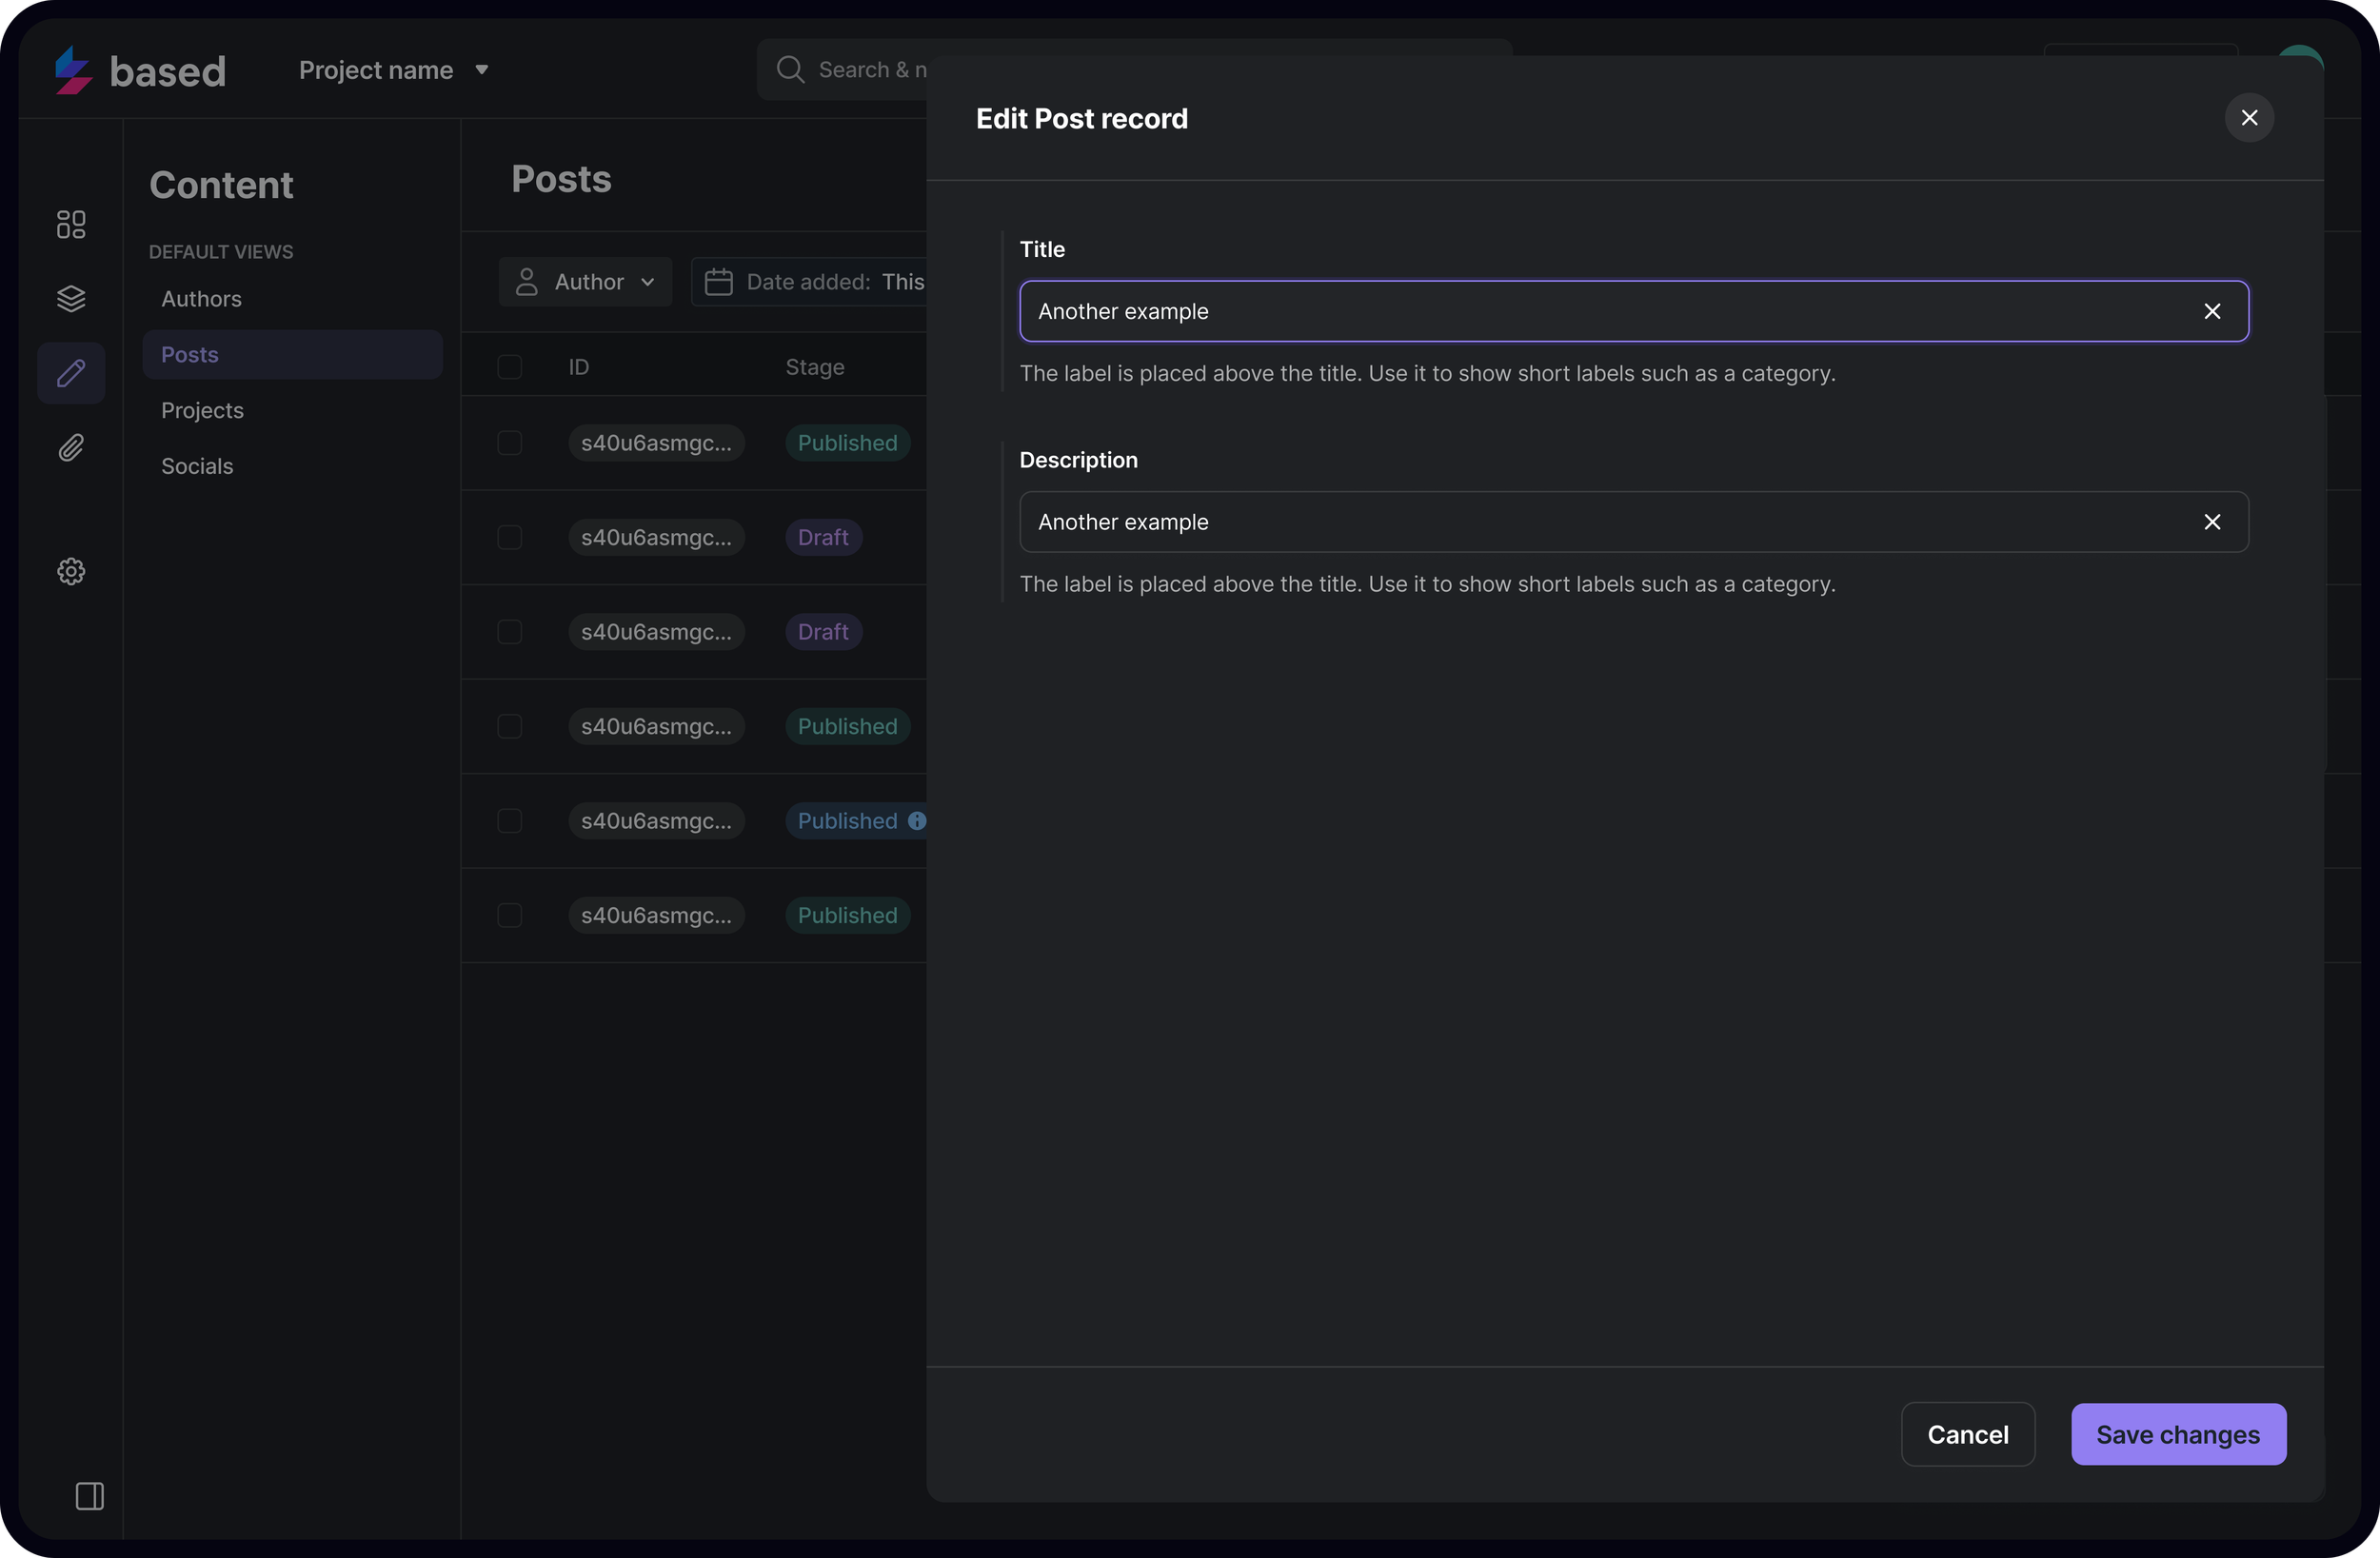Clear the Title field with X icon

coord(2212,311)
